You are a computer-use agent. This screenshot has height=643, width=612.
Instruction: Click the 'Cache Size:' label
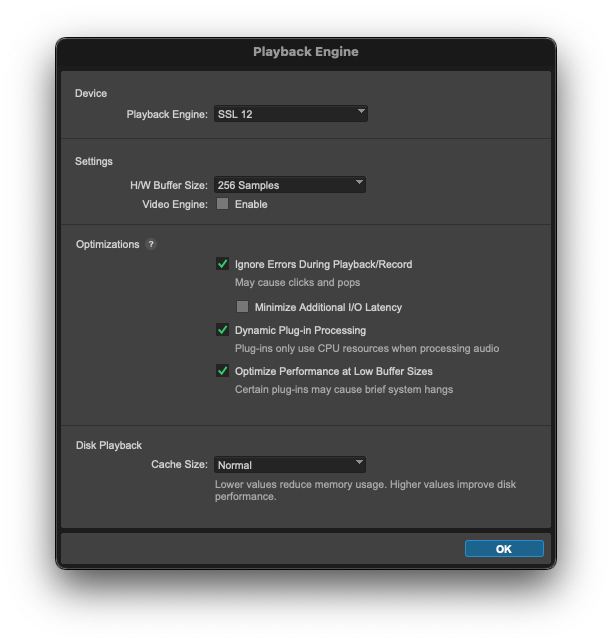179,464
